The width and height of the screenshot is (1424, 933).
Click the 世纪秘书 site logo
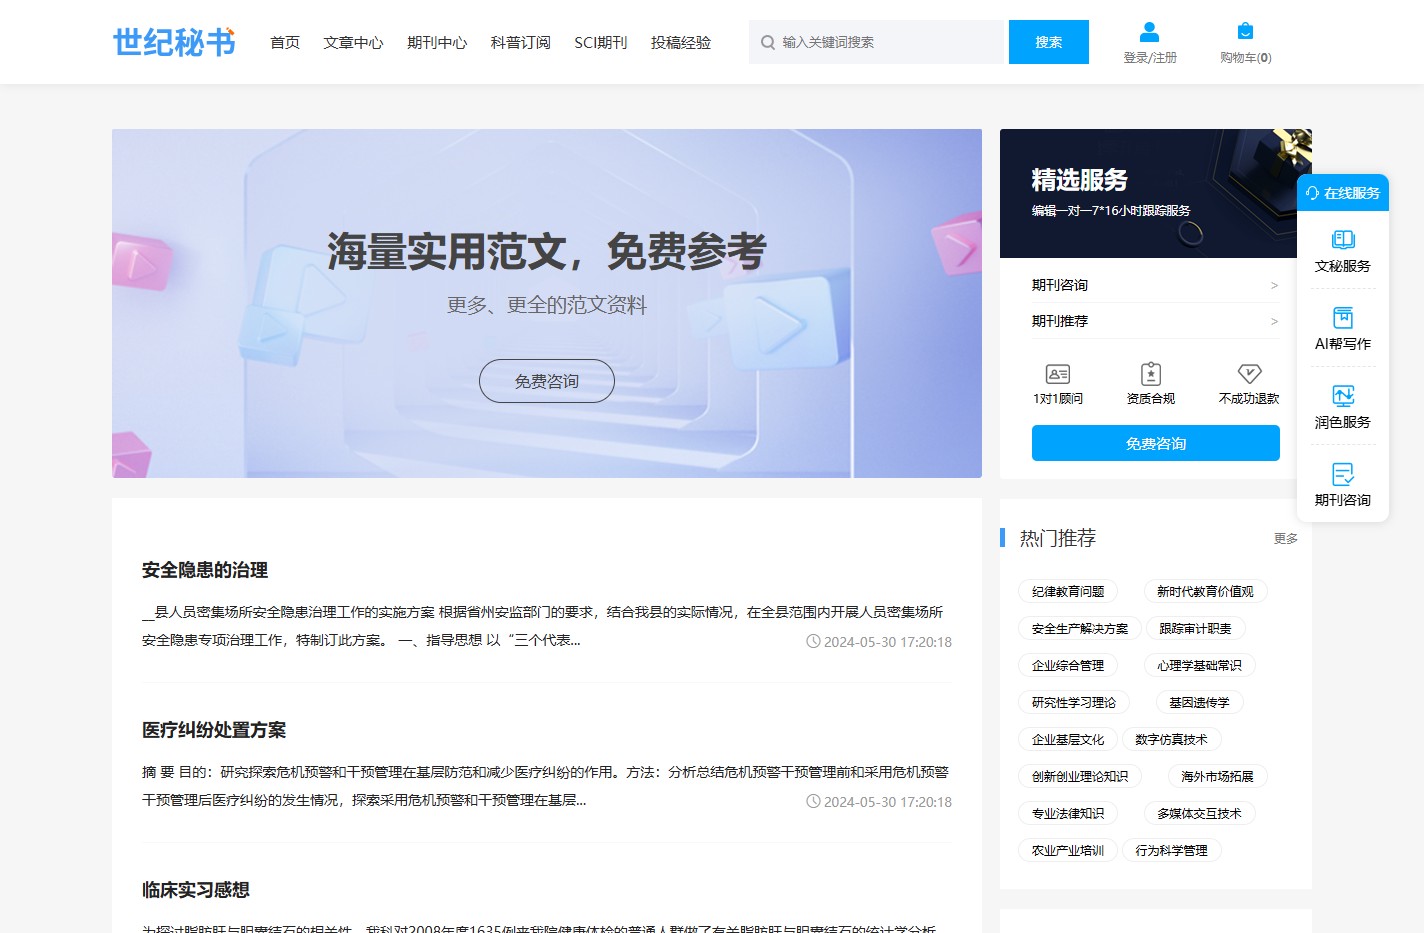[174, 42]
